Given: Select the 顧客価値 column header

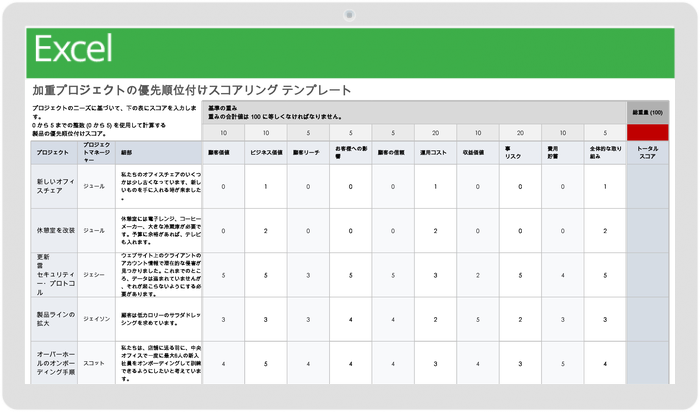Looking at the screenshot, I should [222, 154].
